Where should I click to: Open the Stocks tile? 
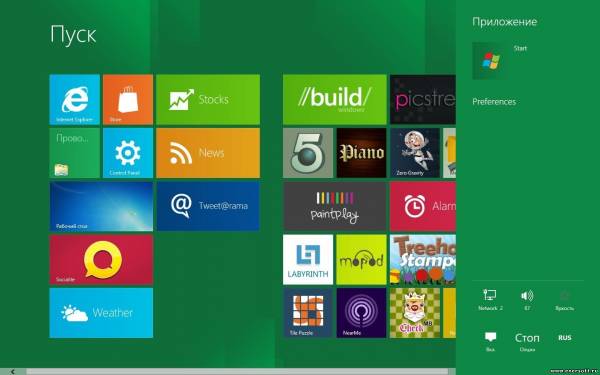pos(208,99)
